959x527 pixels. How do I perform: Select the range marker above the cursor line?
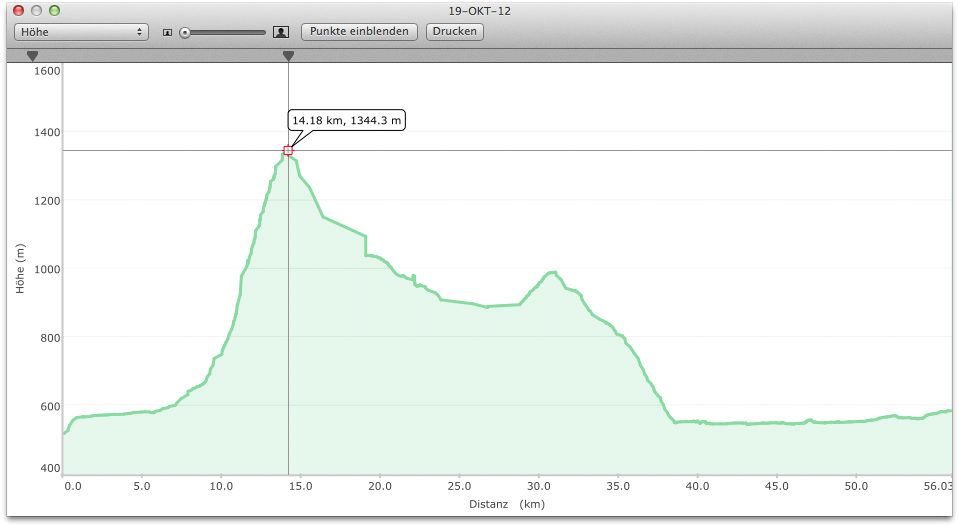(x=288, y=57)
